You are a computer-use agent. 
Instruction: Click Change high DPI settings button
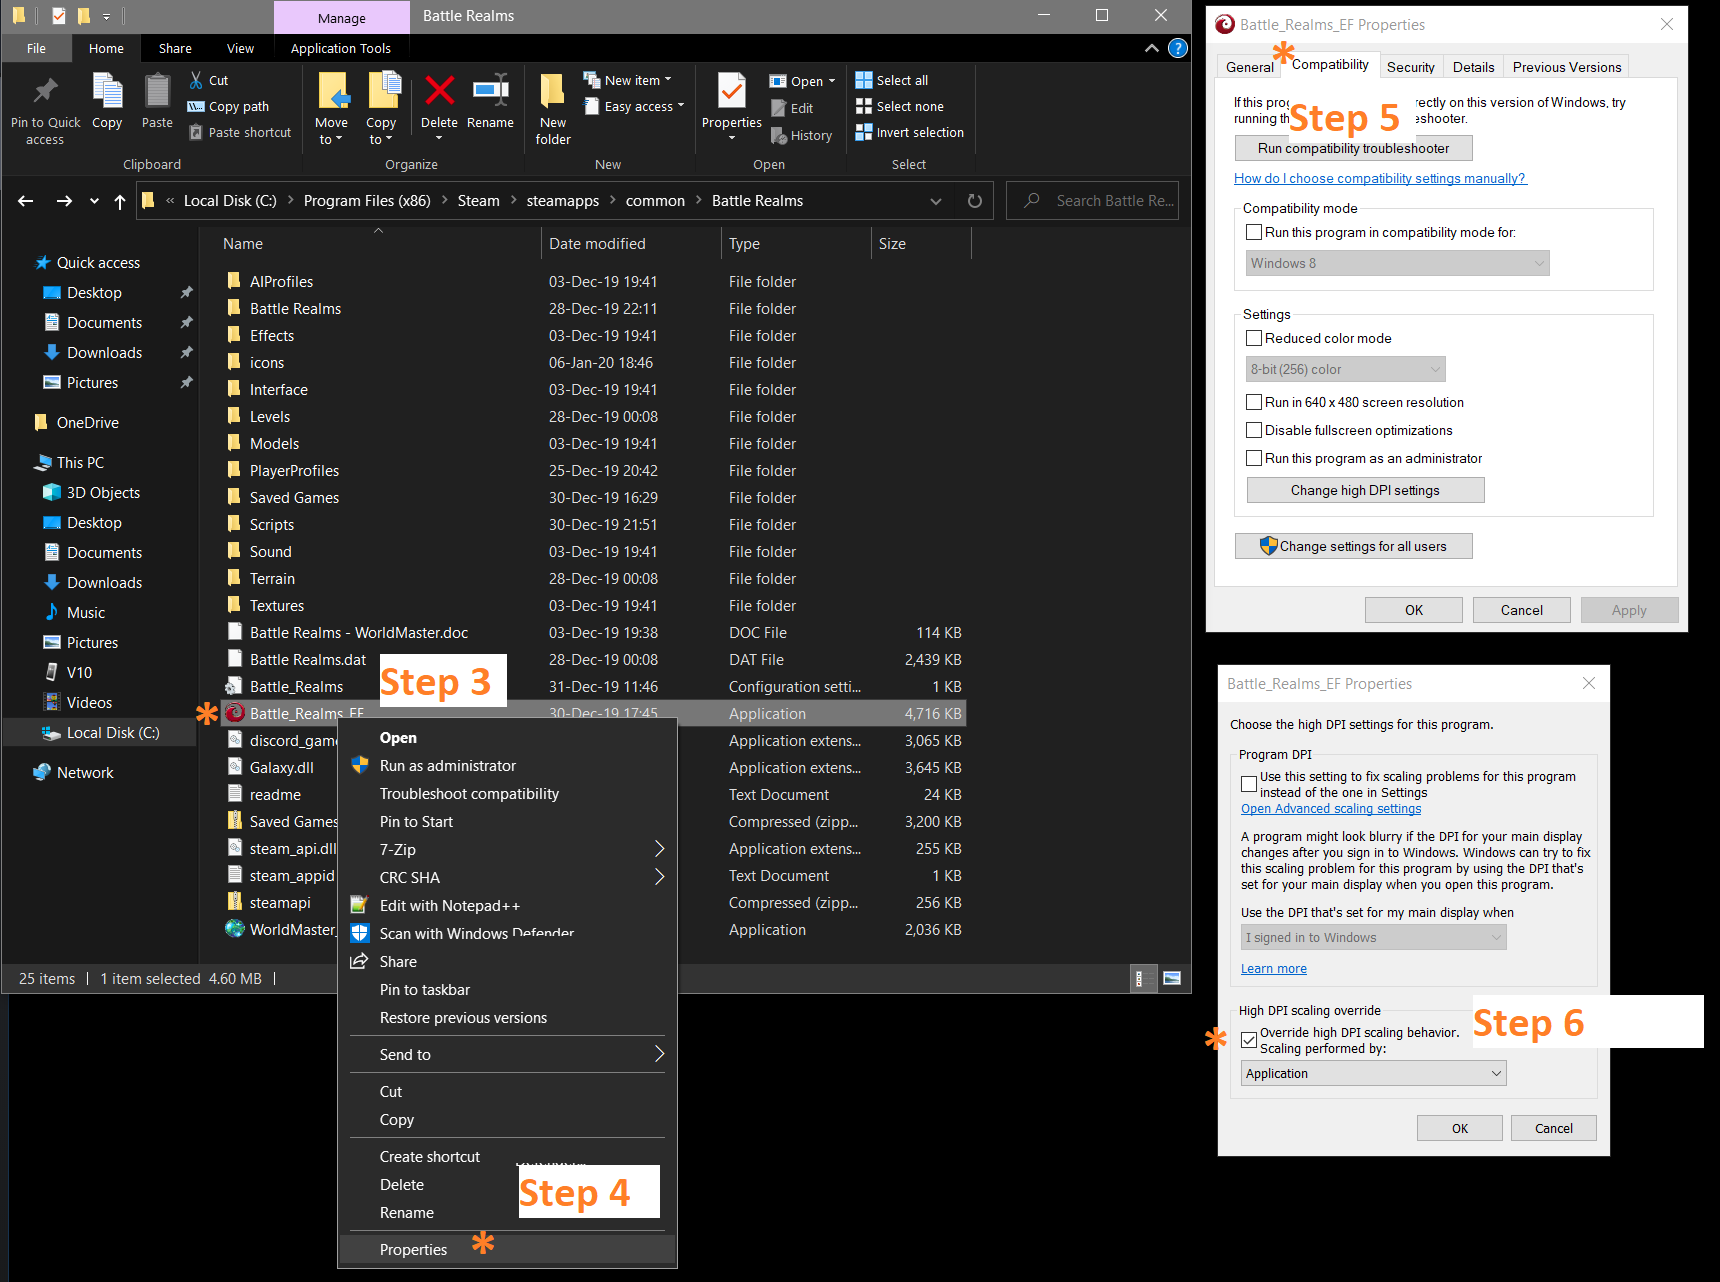click(1365, 490)
